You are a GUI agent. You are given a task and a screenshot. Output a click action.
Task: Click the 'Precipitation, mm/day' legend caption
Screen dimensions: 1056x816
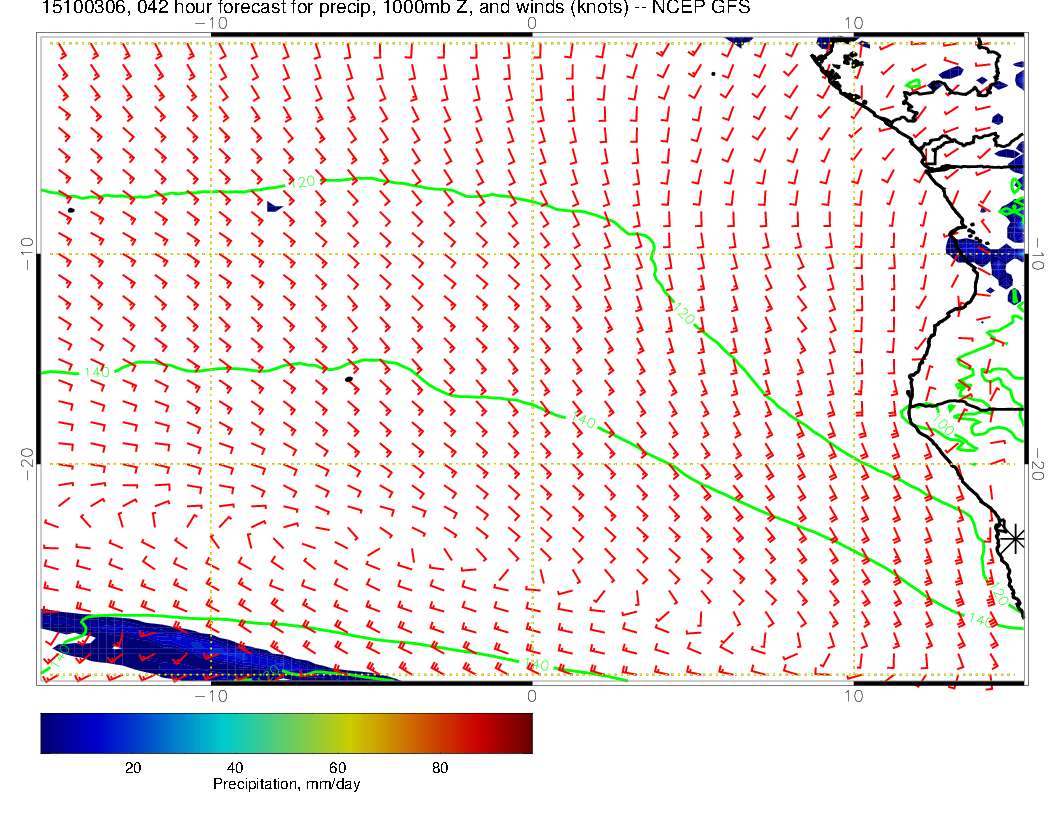coord(286,785)
